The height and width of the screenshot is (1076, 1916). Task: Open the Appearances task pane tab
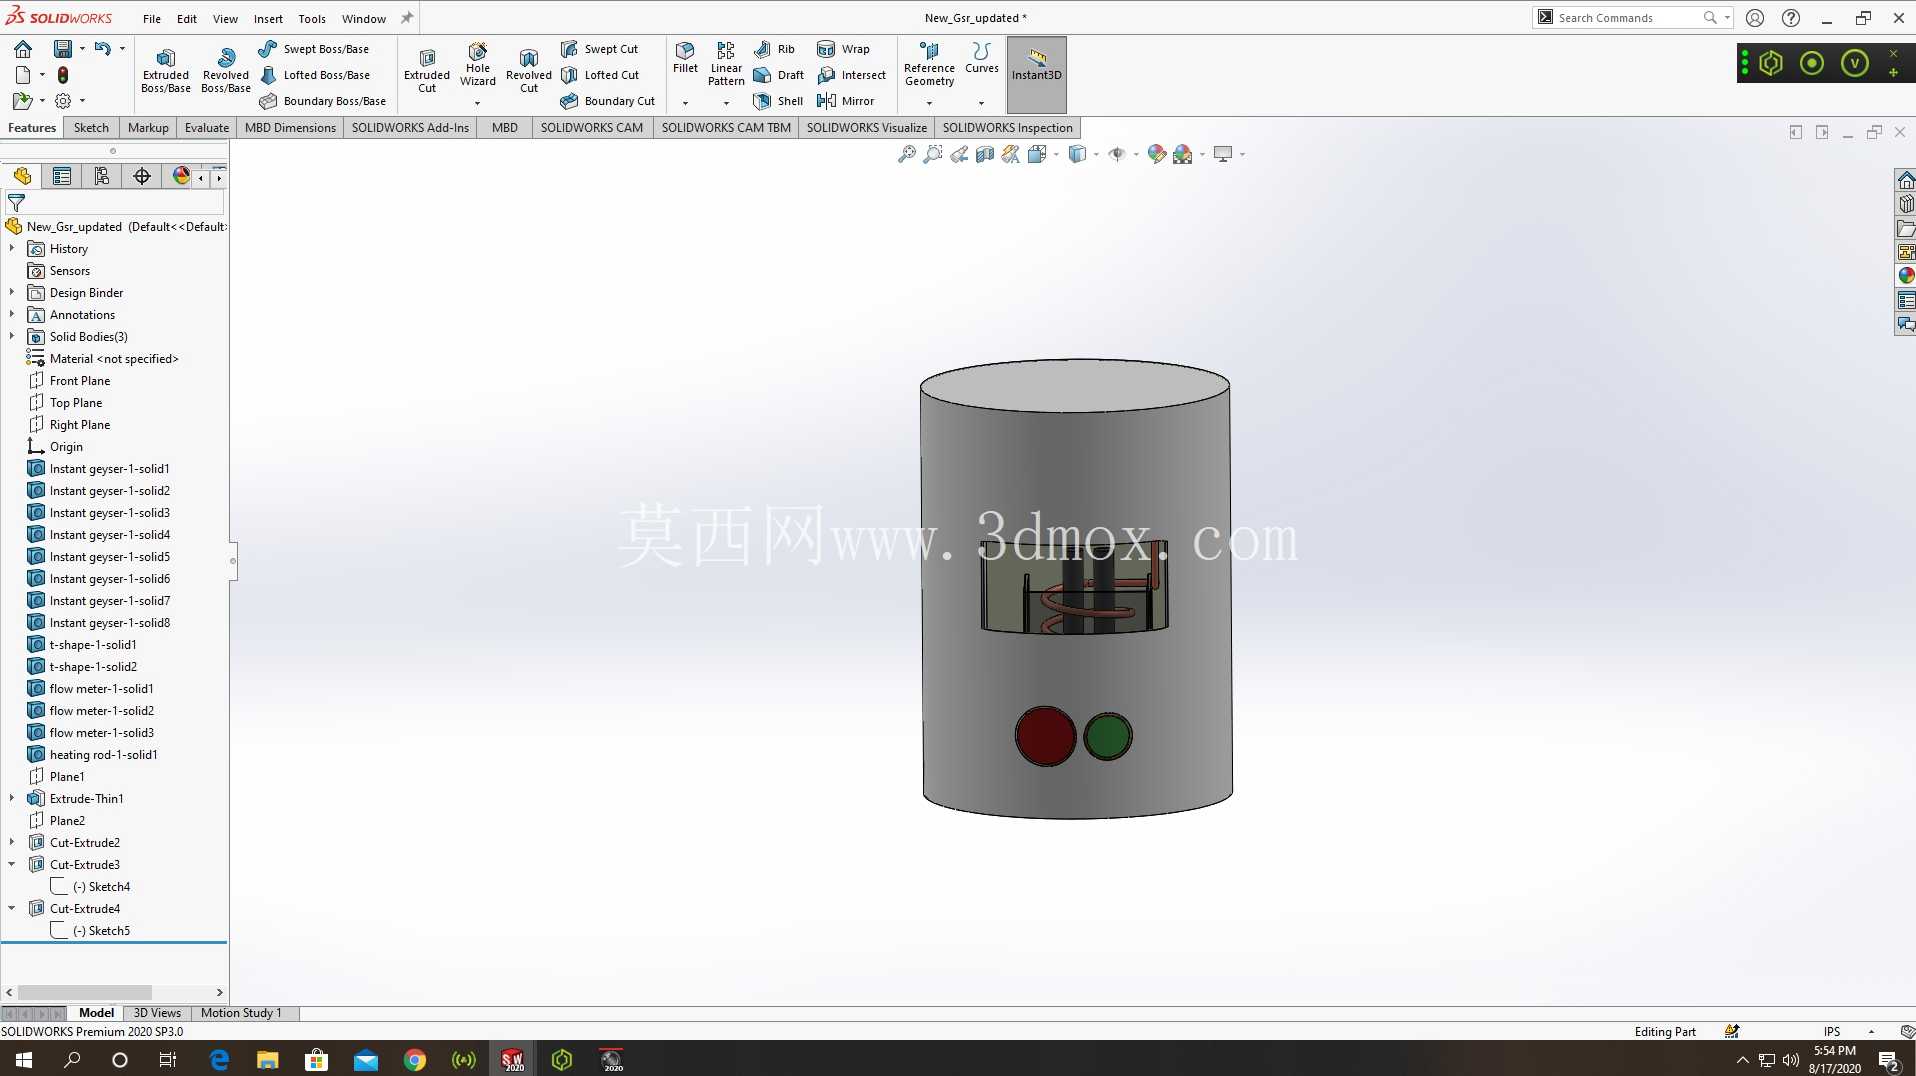click(x=1906, y=276)
